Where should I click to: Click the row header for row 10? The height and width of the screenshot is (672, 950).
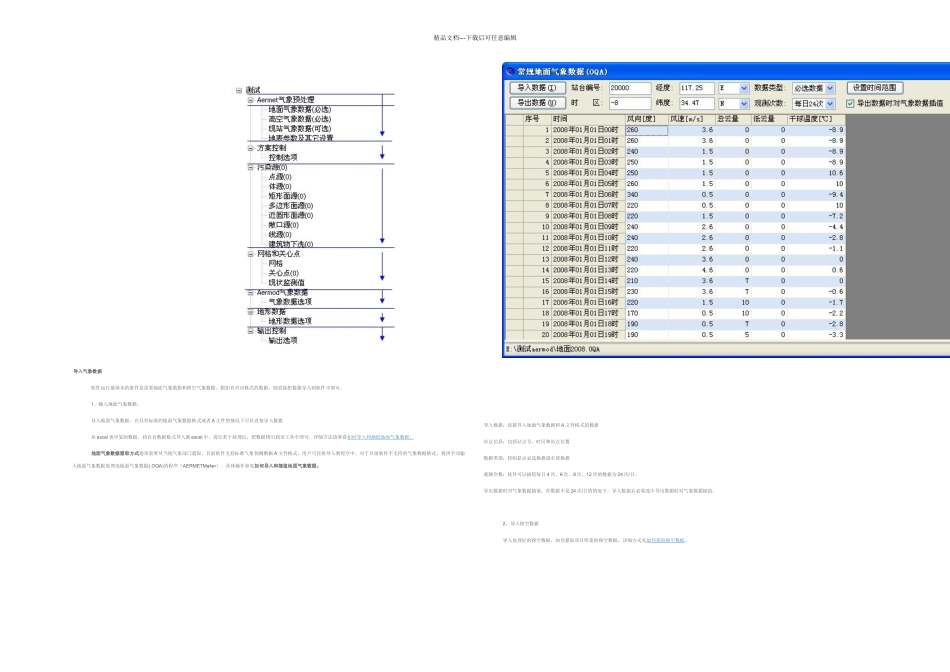[514, 227]
